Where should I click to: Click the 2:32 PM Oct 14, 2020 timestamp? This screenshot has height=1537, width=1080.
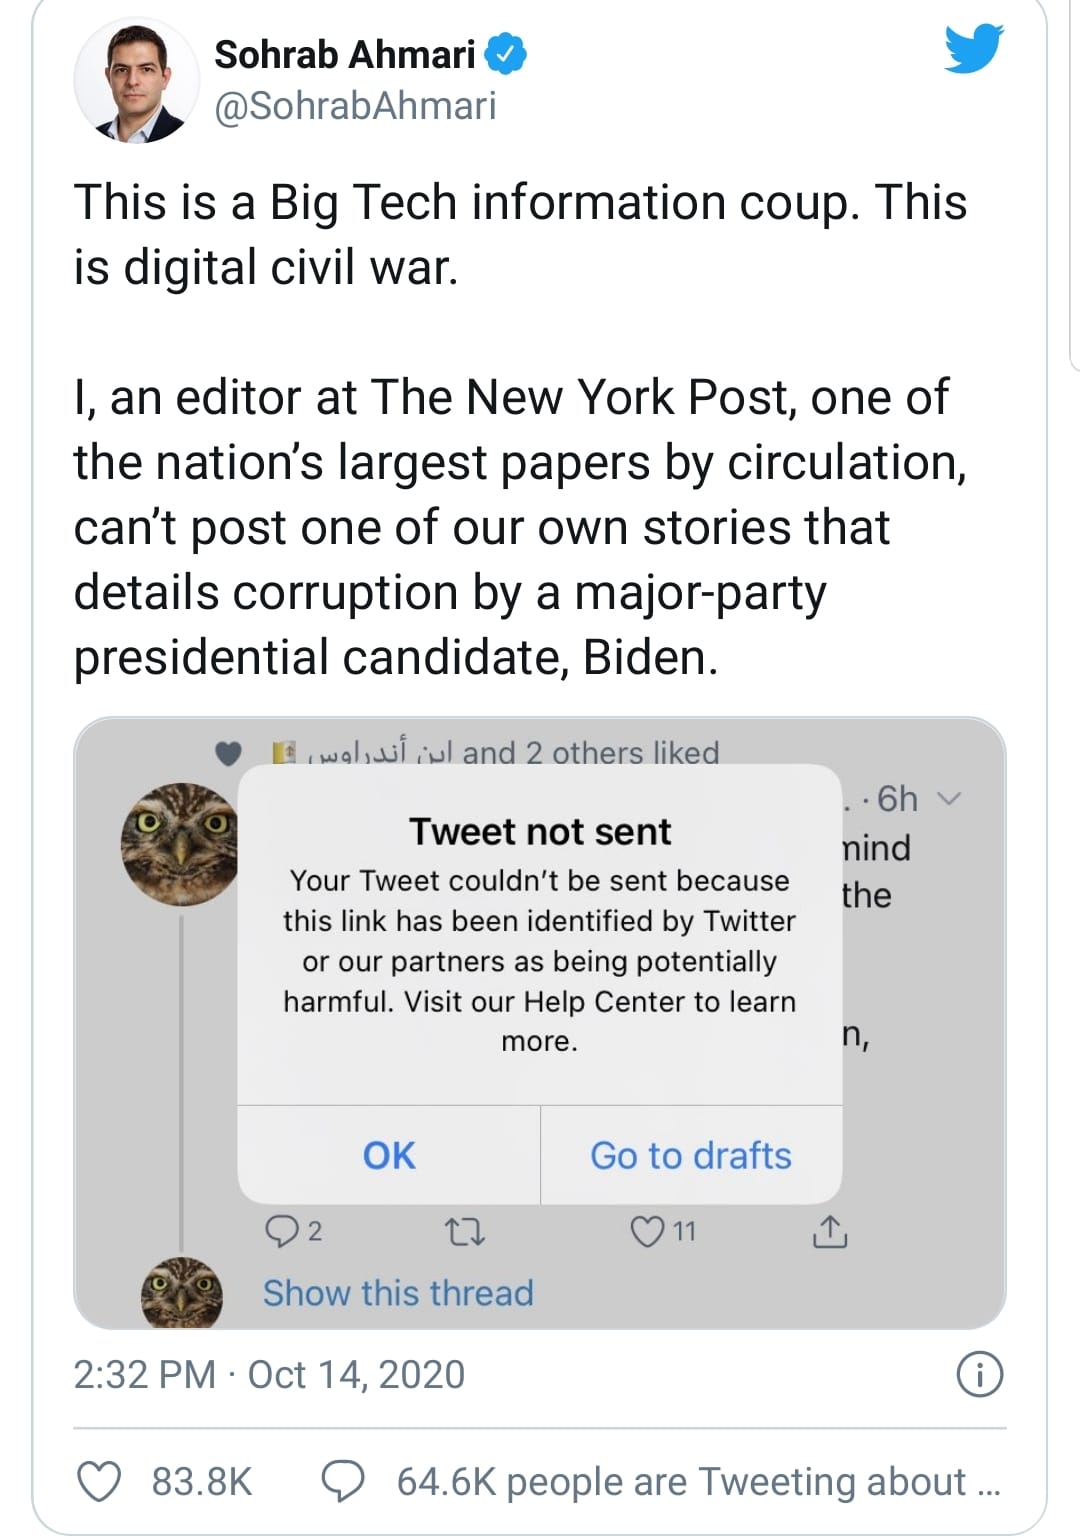269,1375
